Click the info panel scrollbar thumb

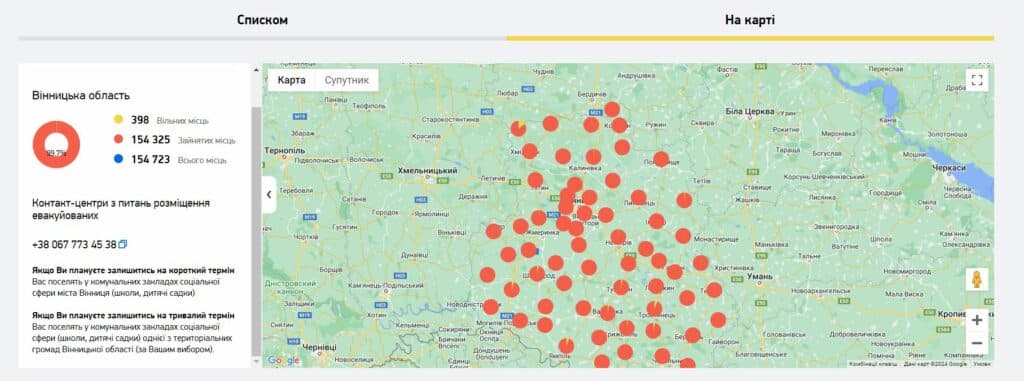(x=255, y=231)
